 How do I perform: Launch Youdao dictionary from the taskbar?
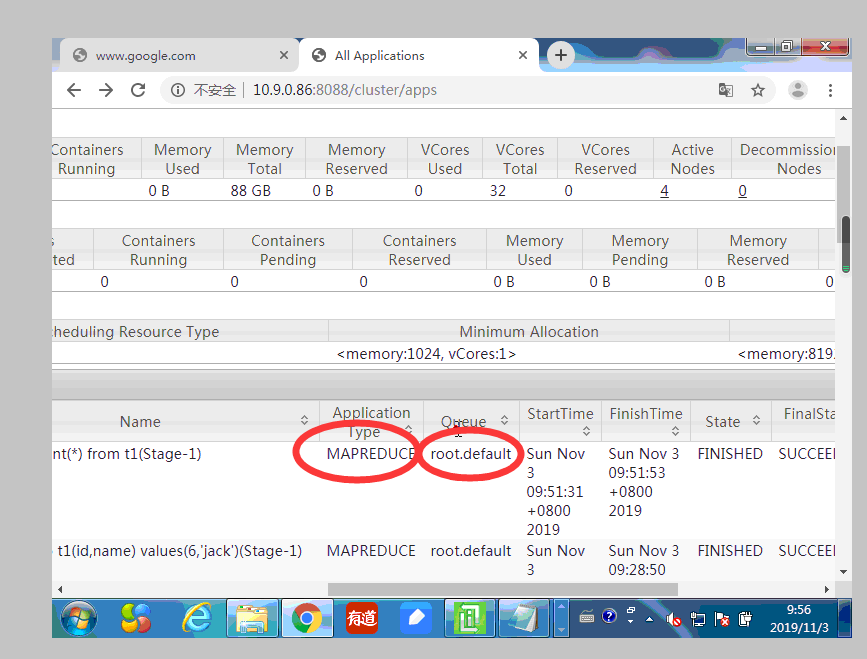[x=361, y=619]
